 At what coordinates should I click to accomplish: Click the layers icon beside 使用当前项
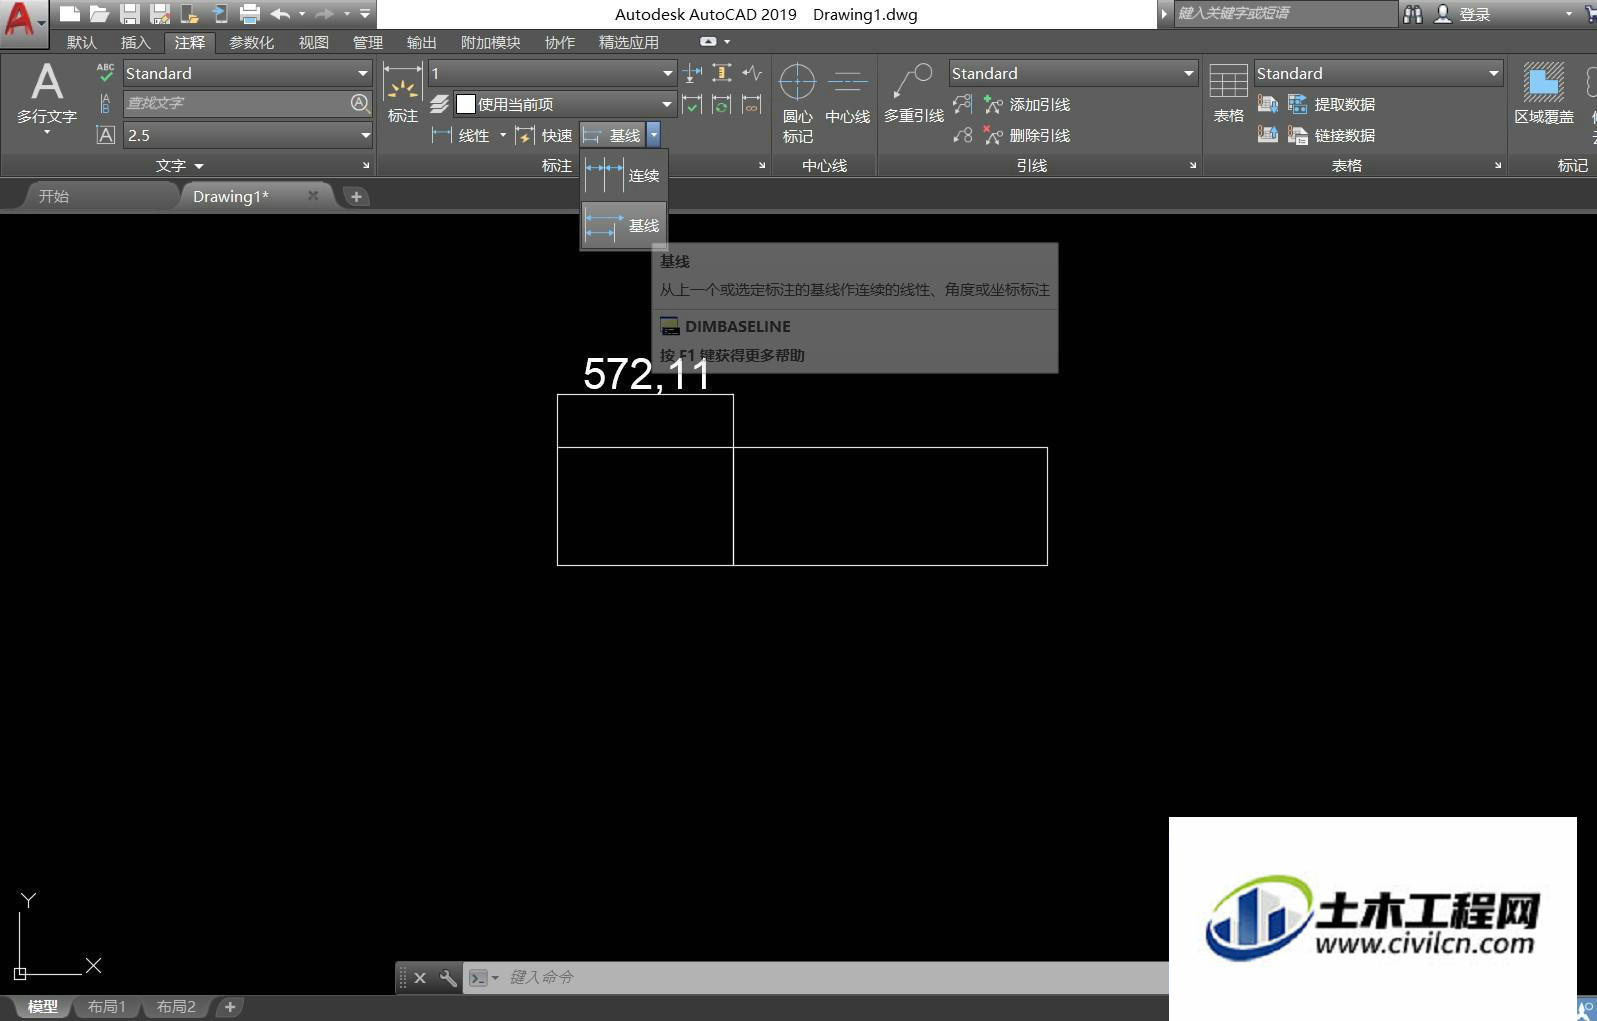(x=439, y=104)
